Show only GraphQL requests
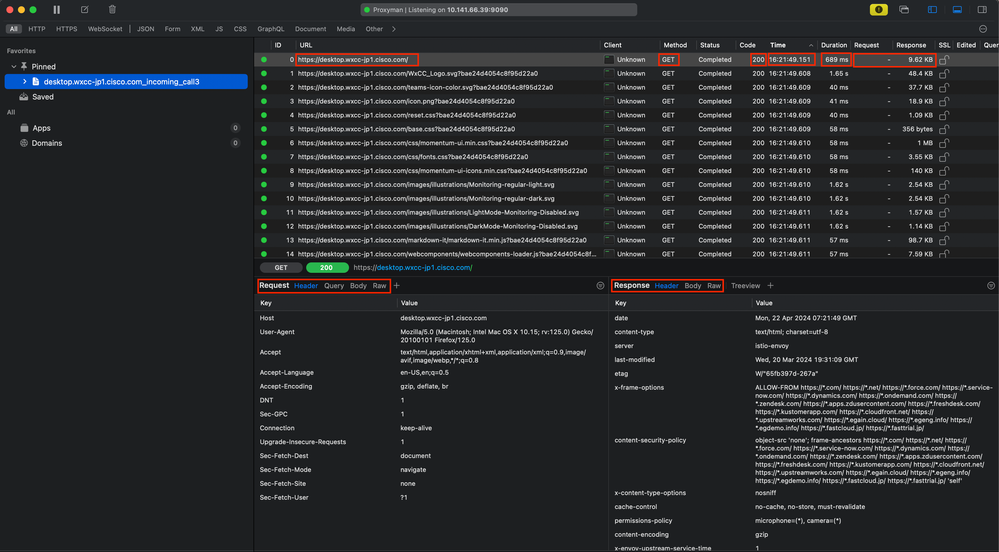This screenshot has height=552, width=999. point(271,29)
